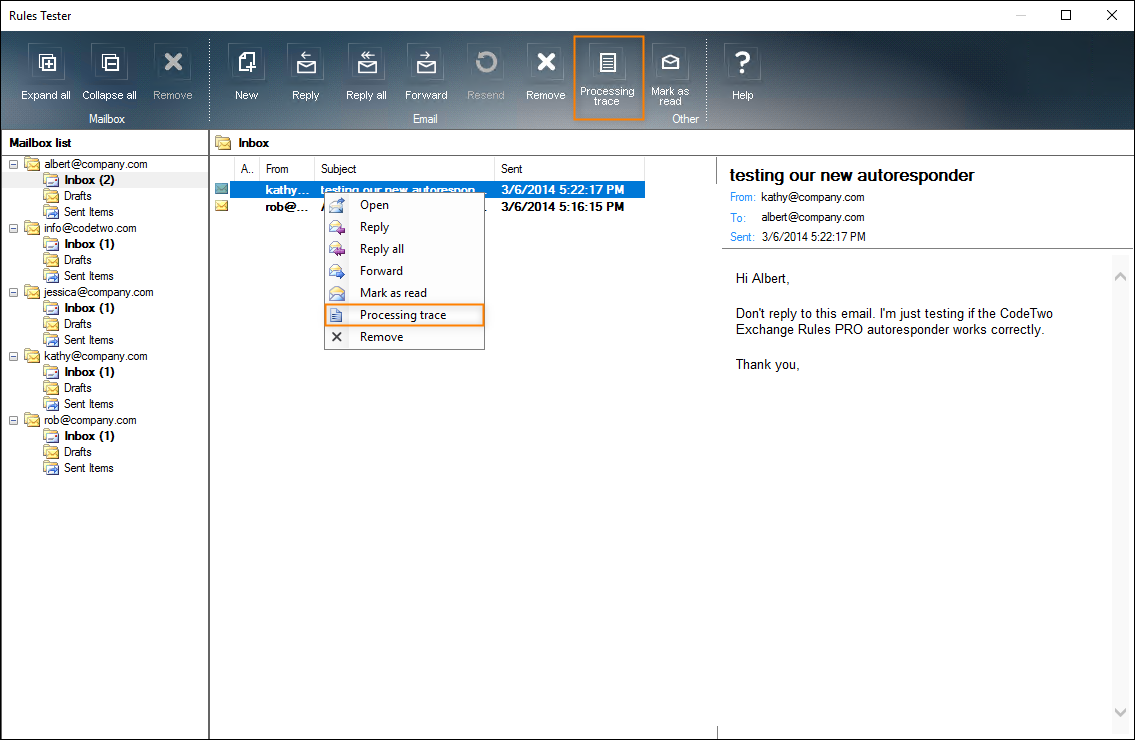Click albert@company.com in the preview To field
This screenshot has width=1135, height=740.
(812, 217)
